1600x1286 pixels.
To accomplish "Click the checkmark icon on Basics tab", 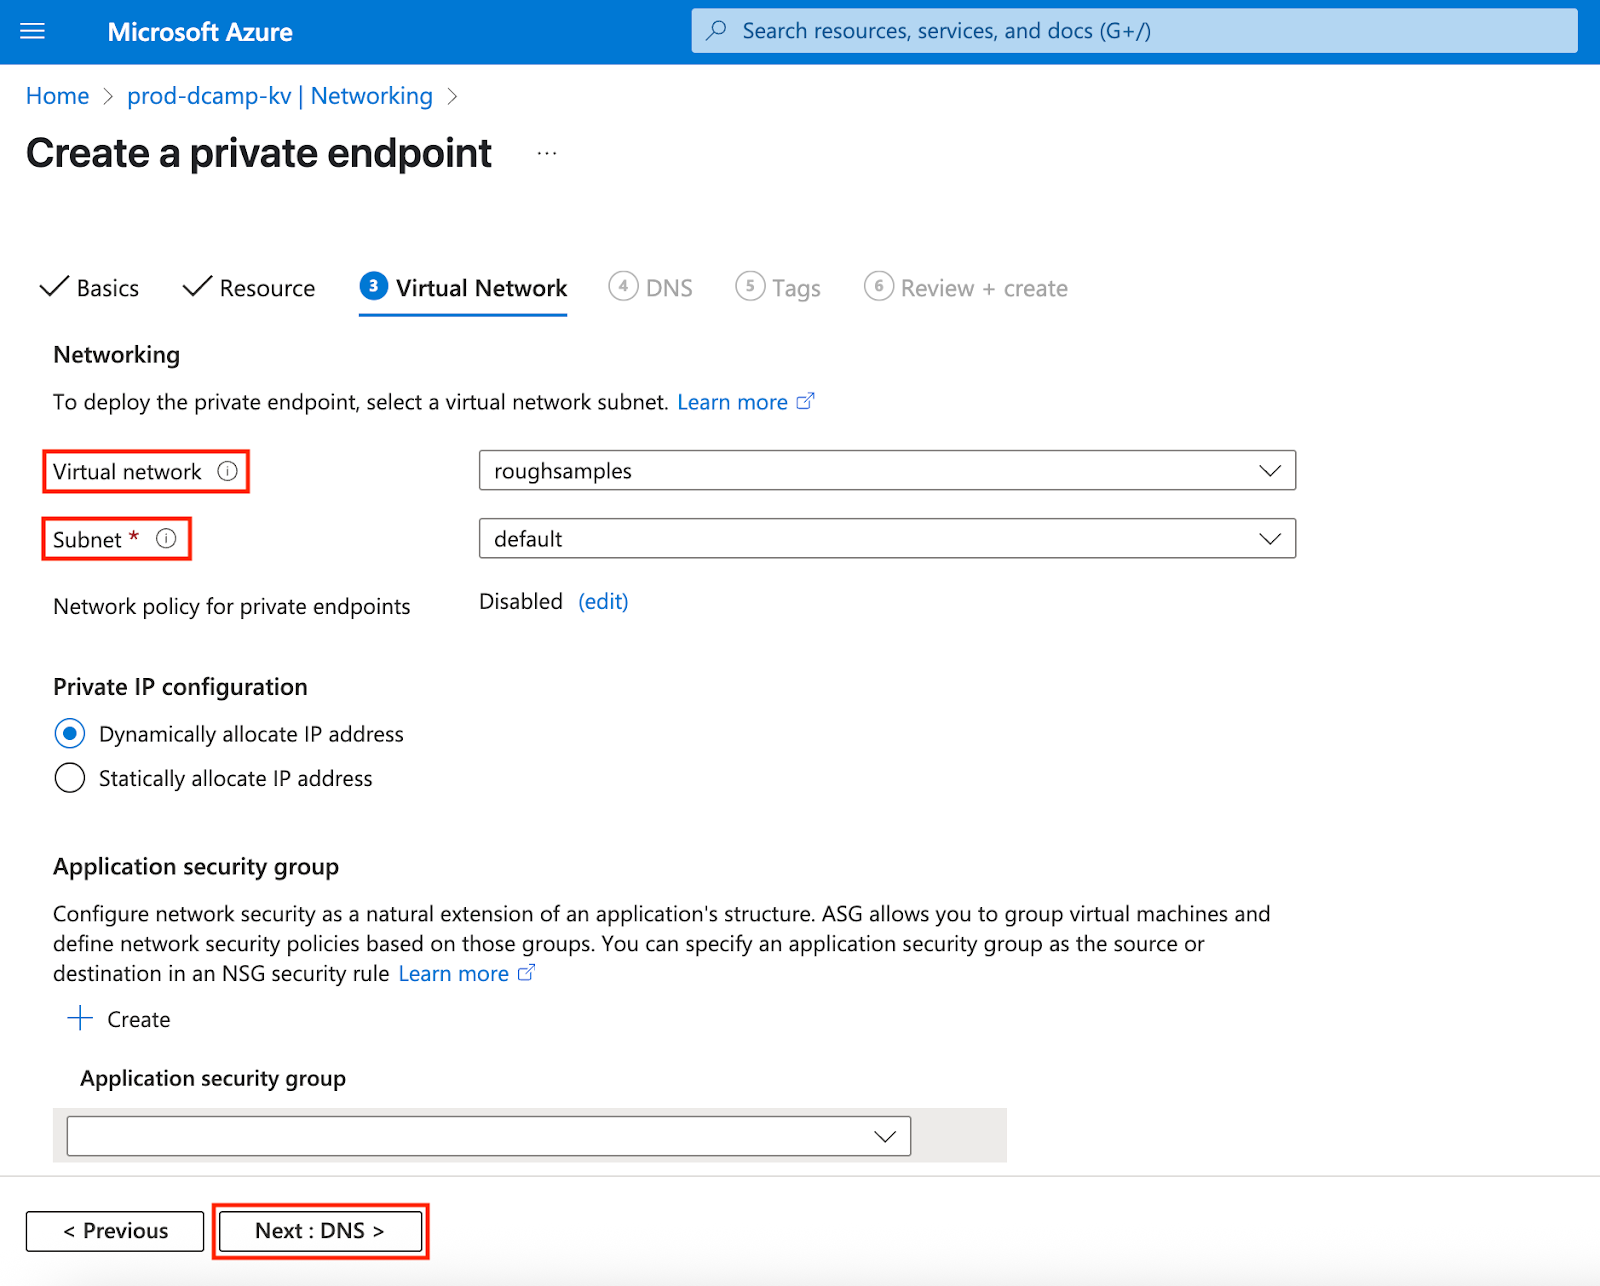I will (x=54, y=287).
